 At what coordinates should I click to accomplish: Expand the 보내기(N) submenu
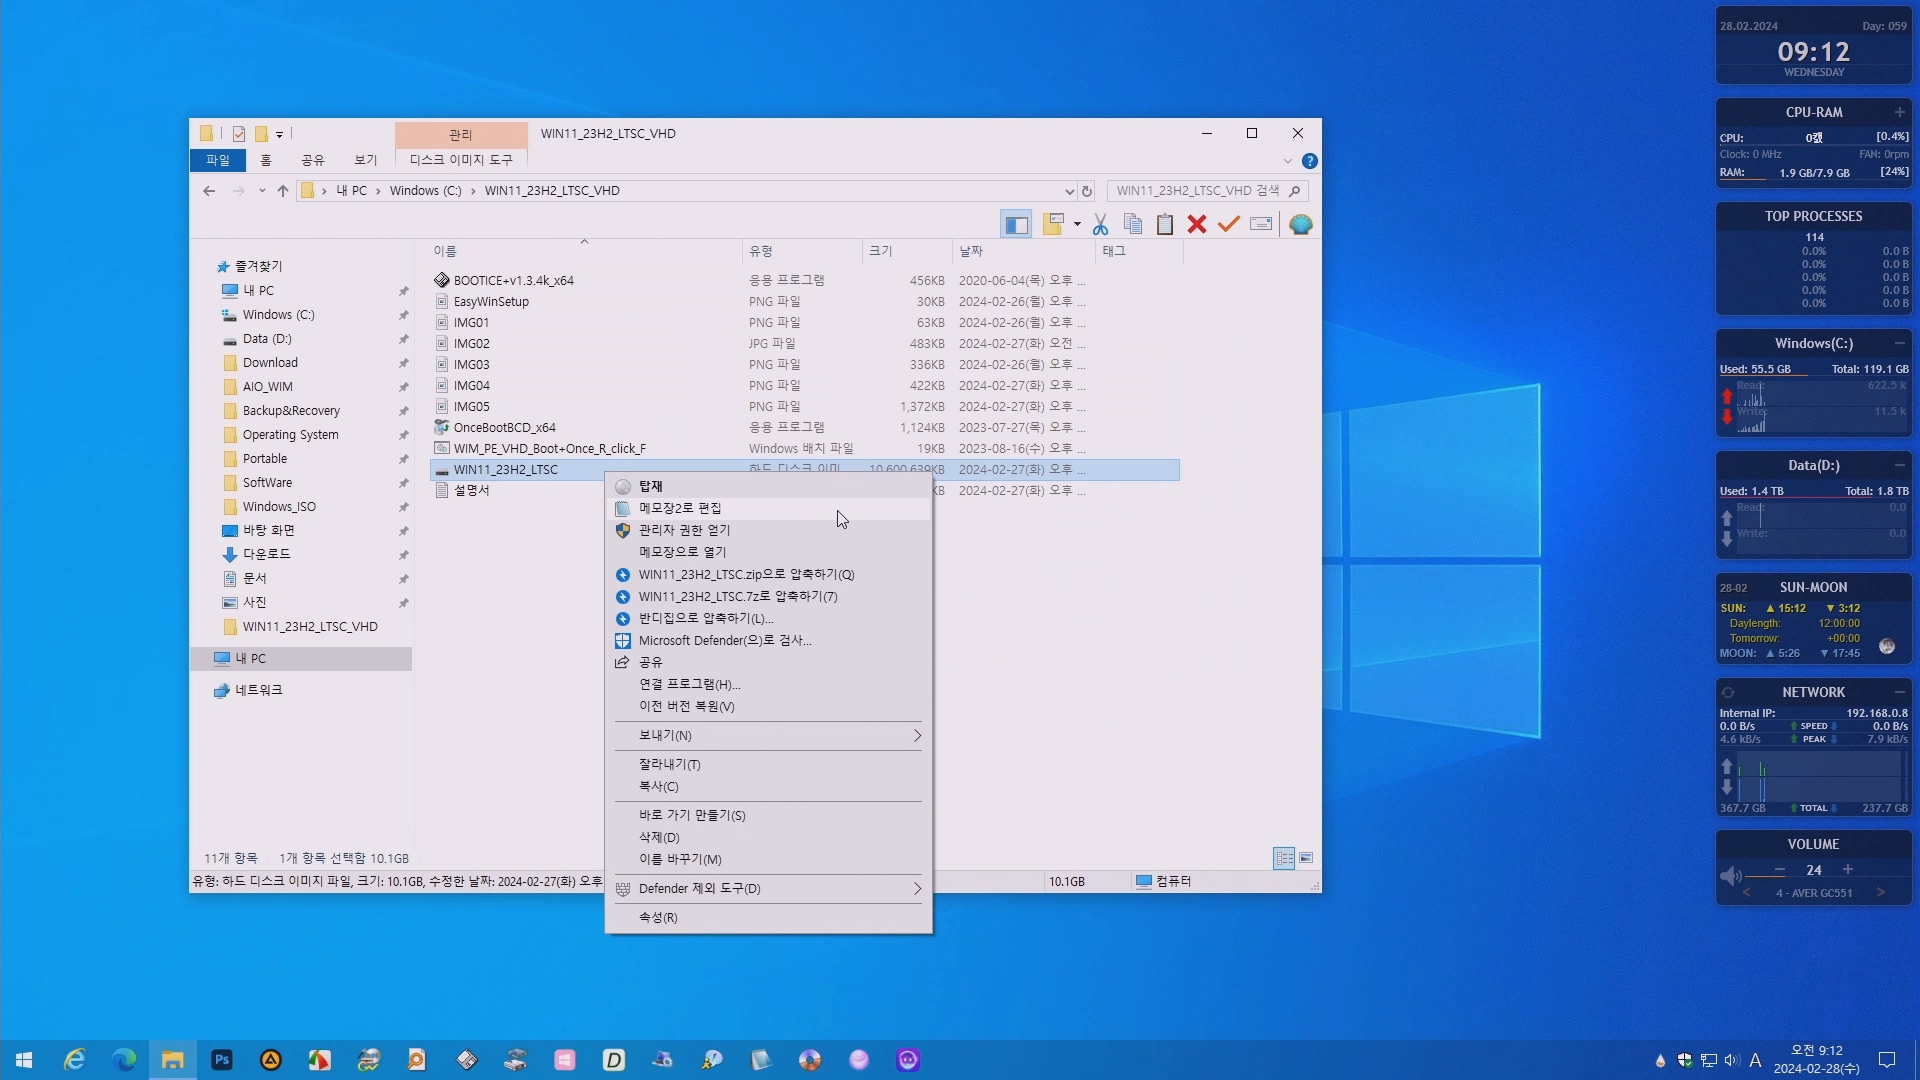click(768, 735)
